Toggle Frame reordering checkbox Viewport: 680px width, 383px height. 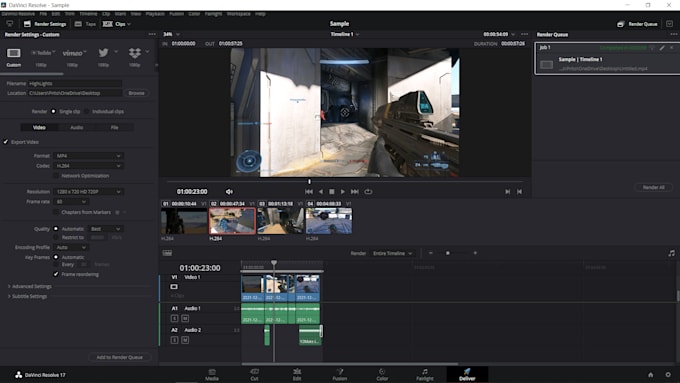tap(56, 274)
